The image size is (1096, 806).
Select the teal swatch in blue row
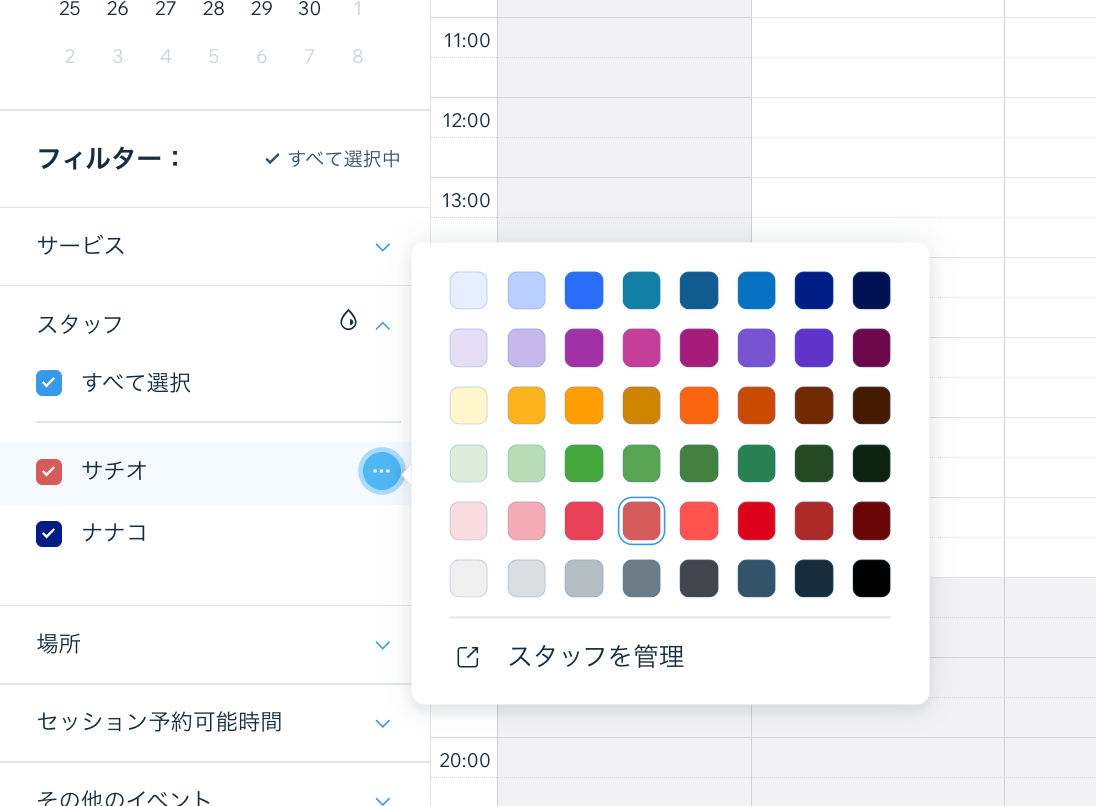(x=641, y=290)
